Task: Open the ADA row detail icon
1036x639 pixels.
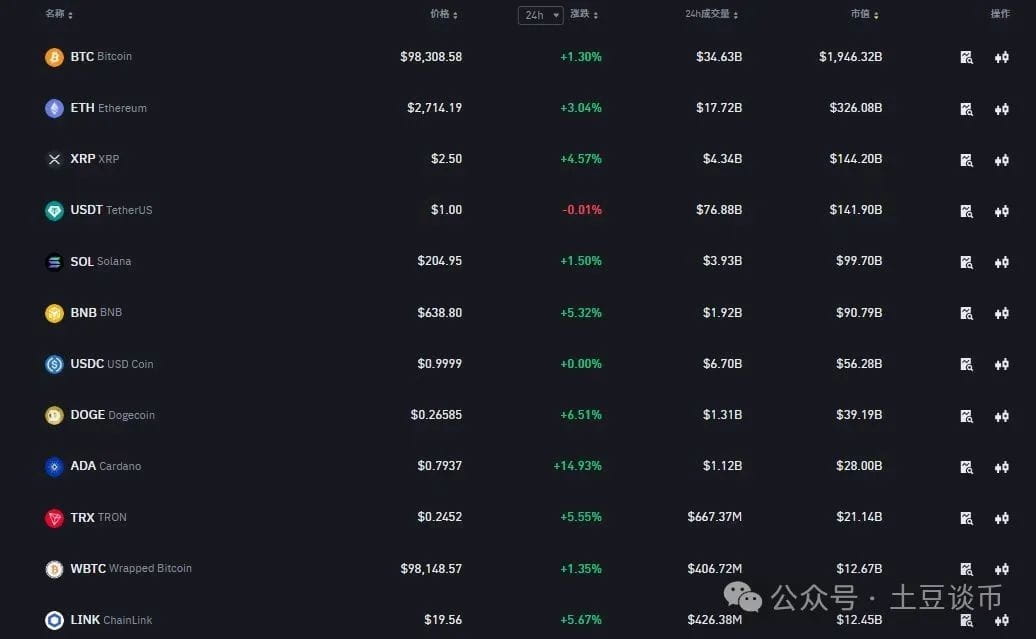Action: (966, 467)
